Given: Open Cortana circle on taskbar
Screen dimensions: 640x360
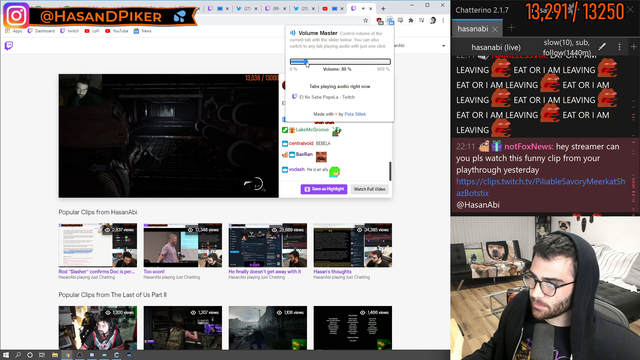Looking at the screenshot, I should point(30,355).
